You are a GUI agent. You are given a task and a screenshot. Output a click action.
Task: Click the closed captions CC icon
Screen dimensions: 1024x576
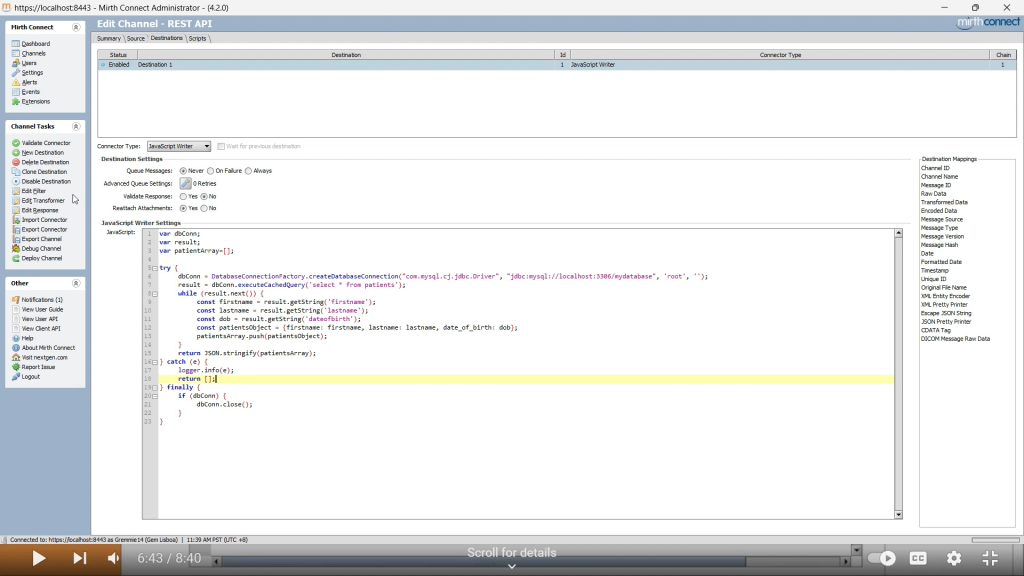coord(918,558)
